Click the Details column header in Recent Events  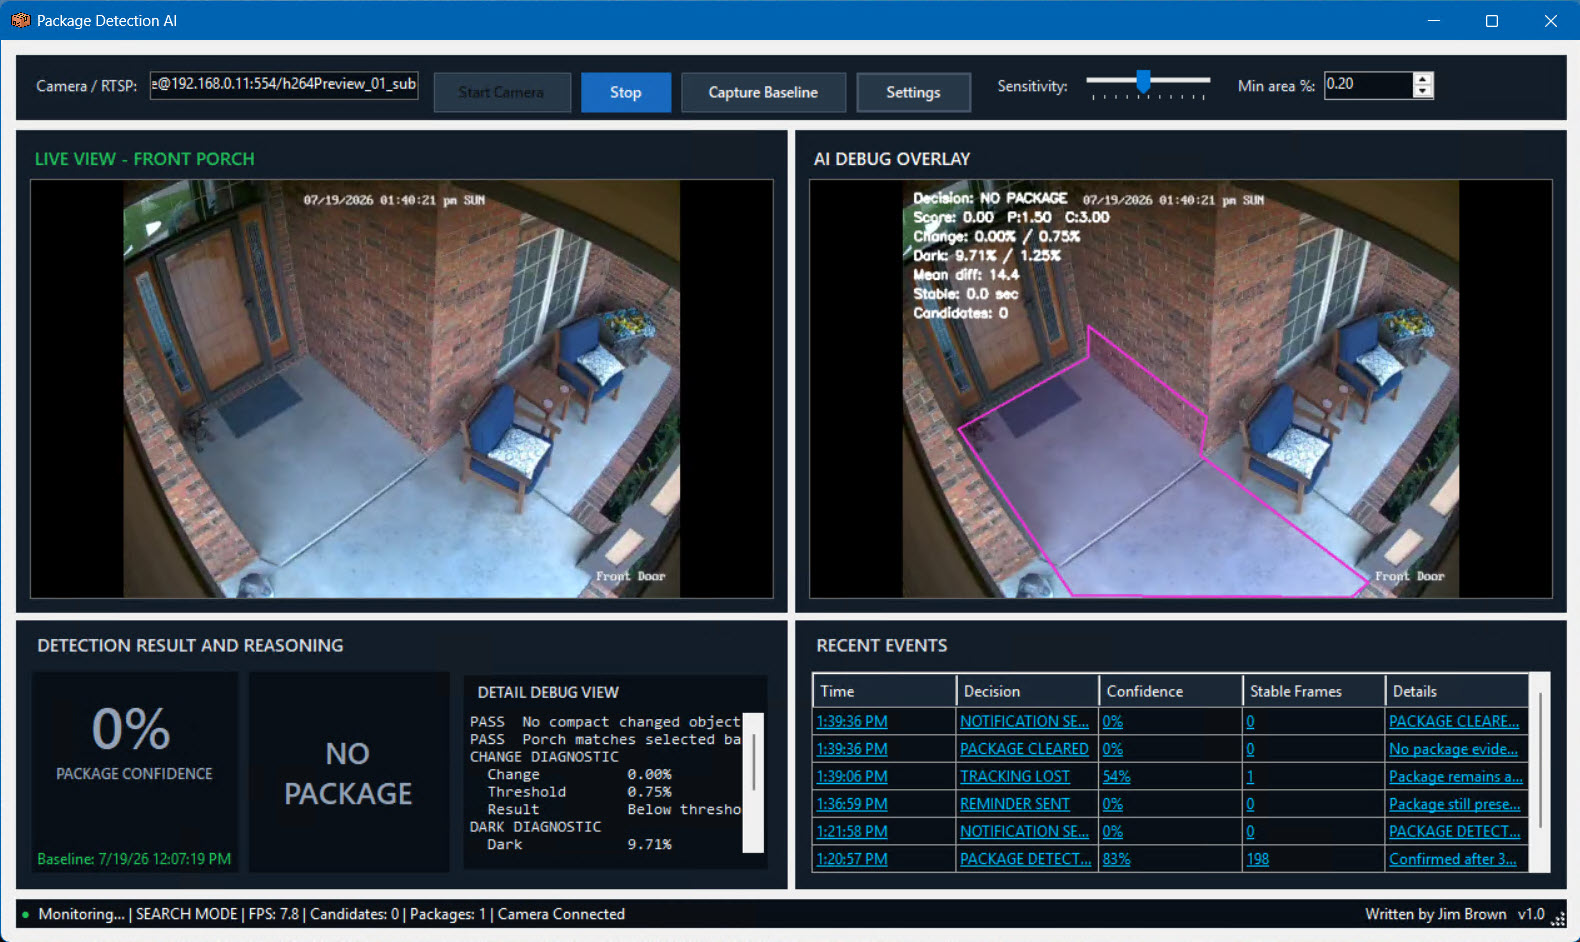click(1457, 691)
